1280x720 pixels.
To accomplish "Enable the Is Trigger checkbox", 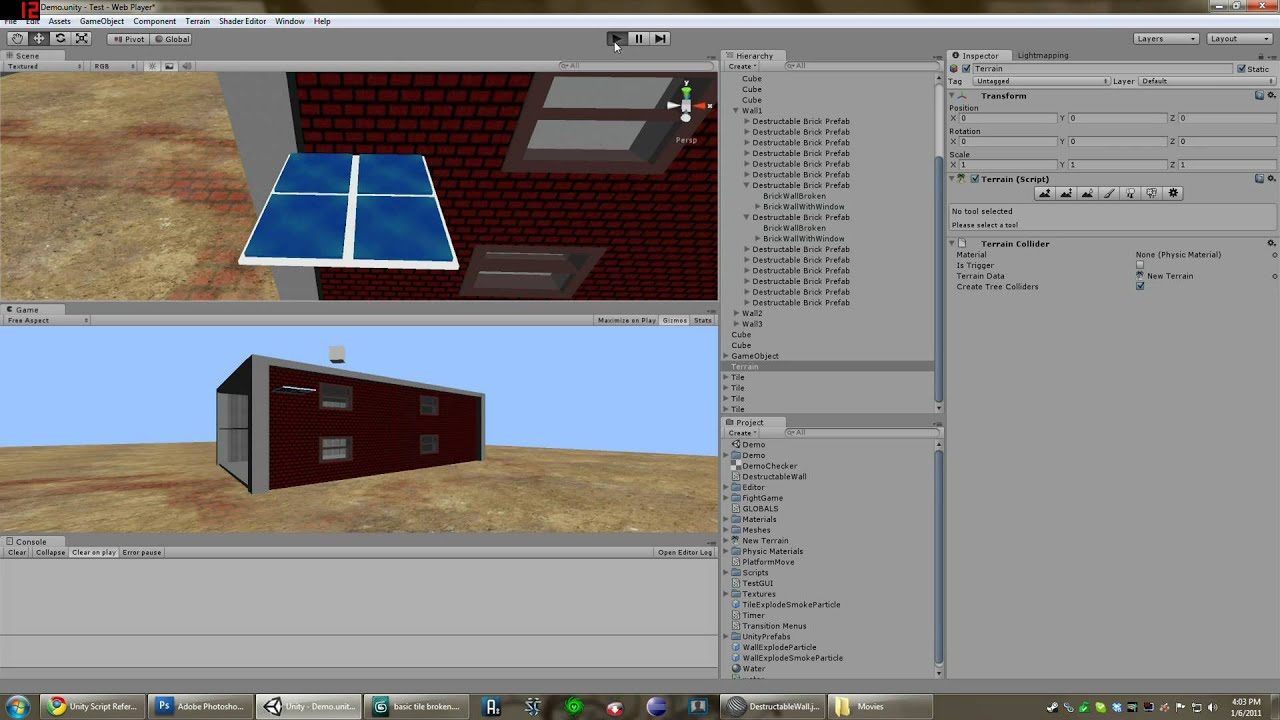I will coord(1140,265).
